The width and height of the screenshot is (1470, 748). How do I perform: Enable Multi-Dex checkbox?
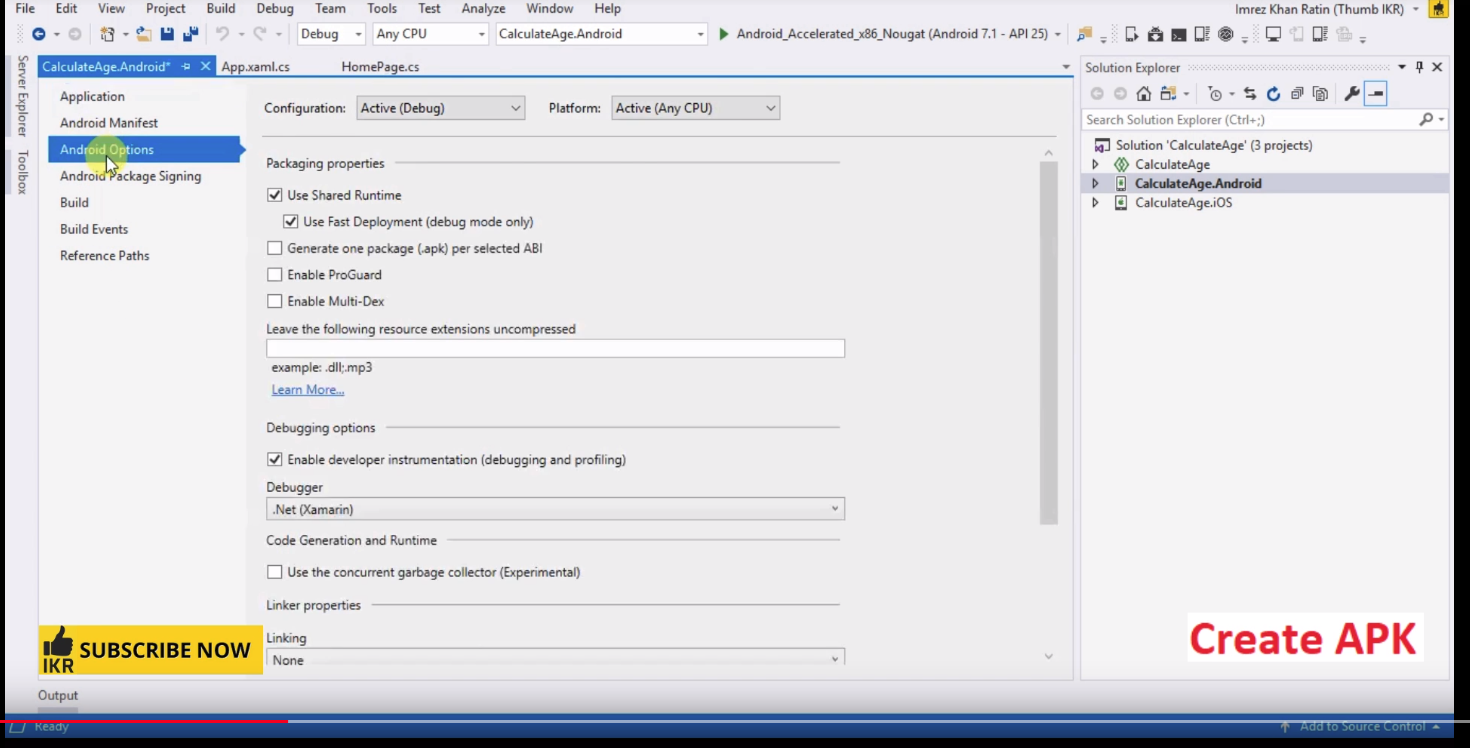275,301
